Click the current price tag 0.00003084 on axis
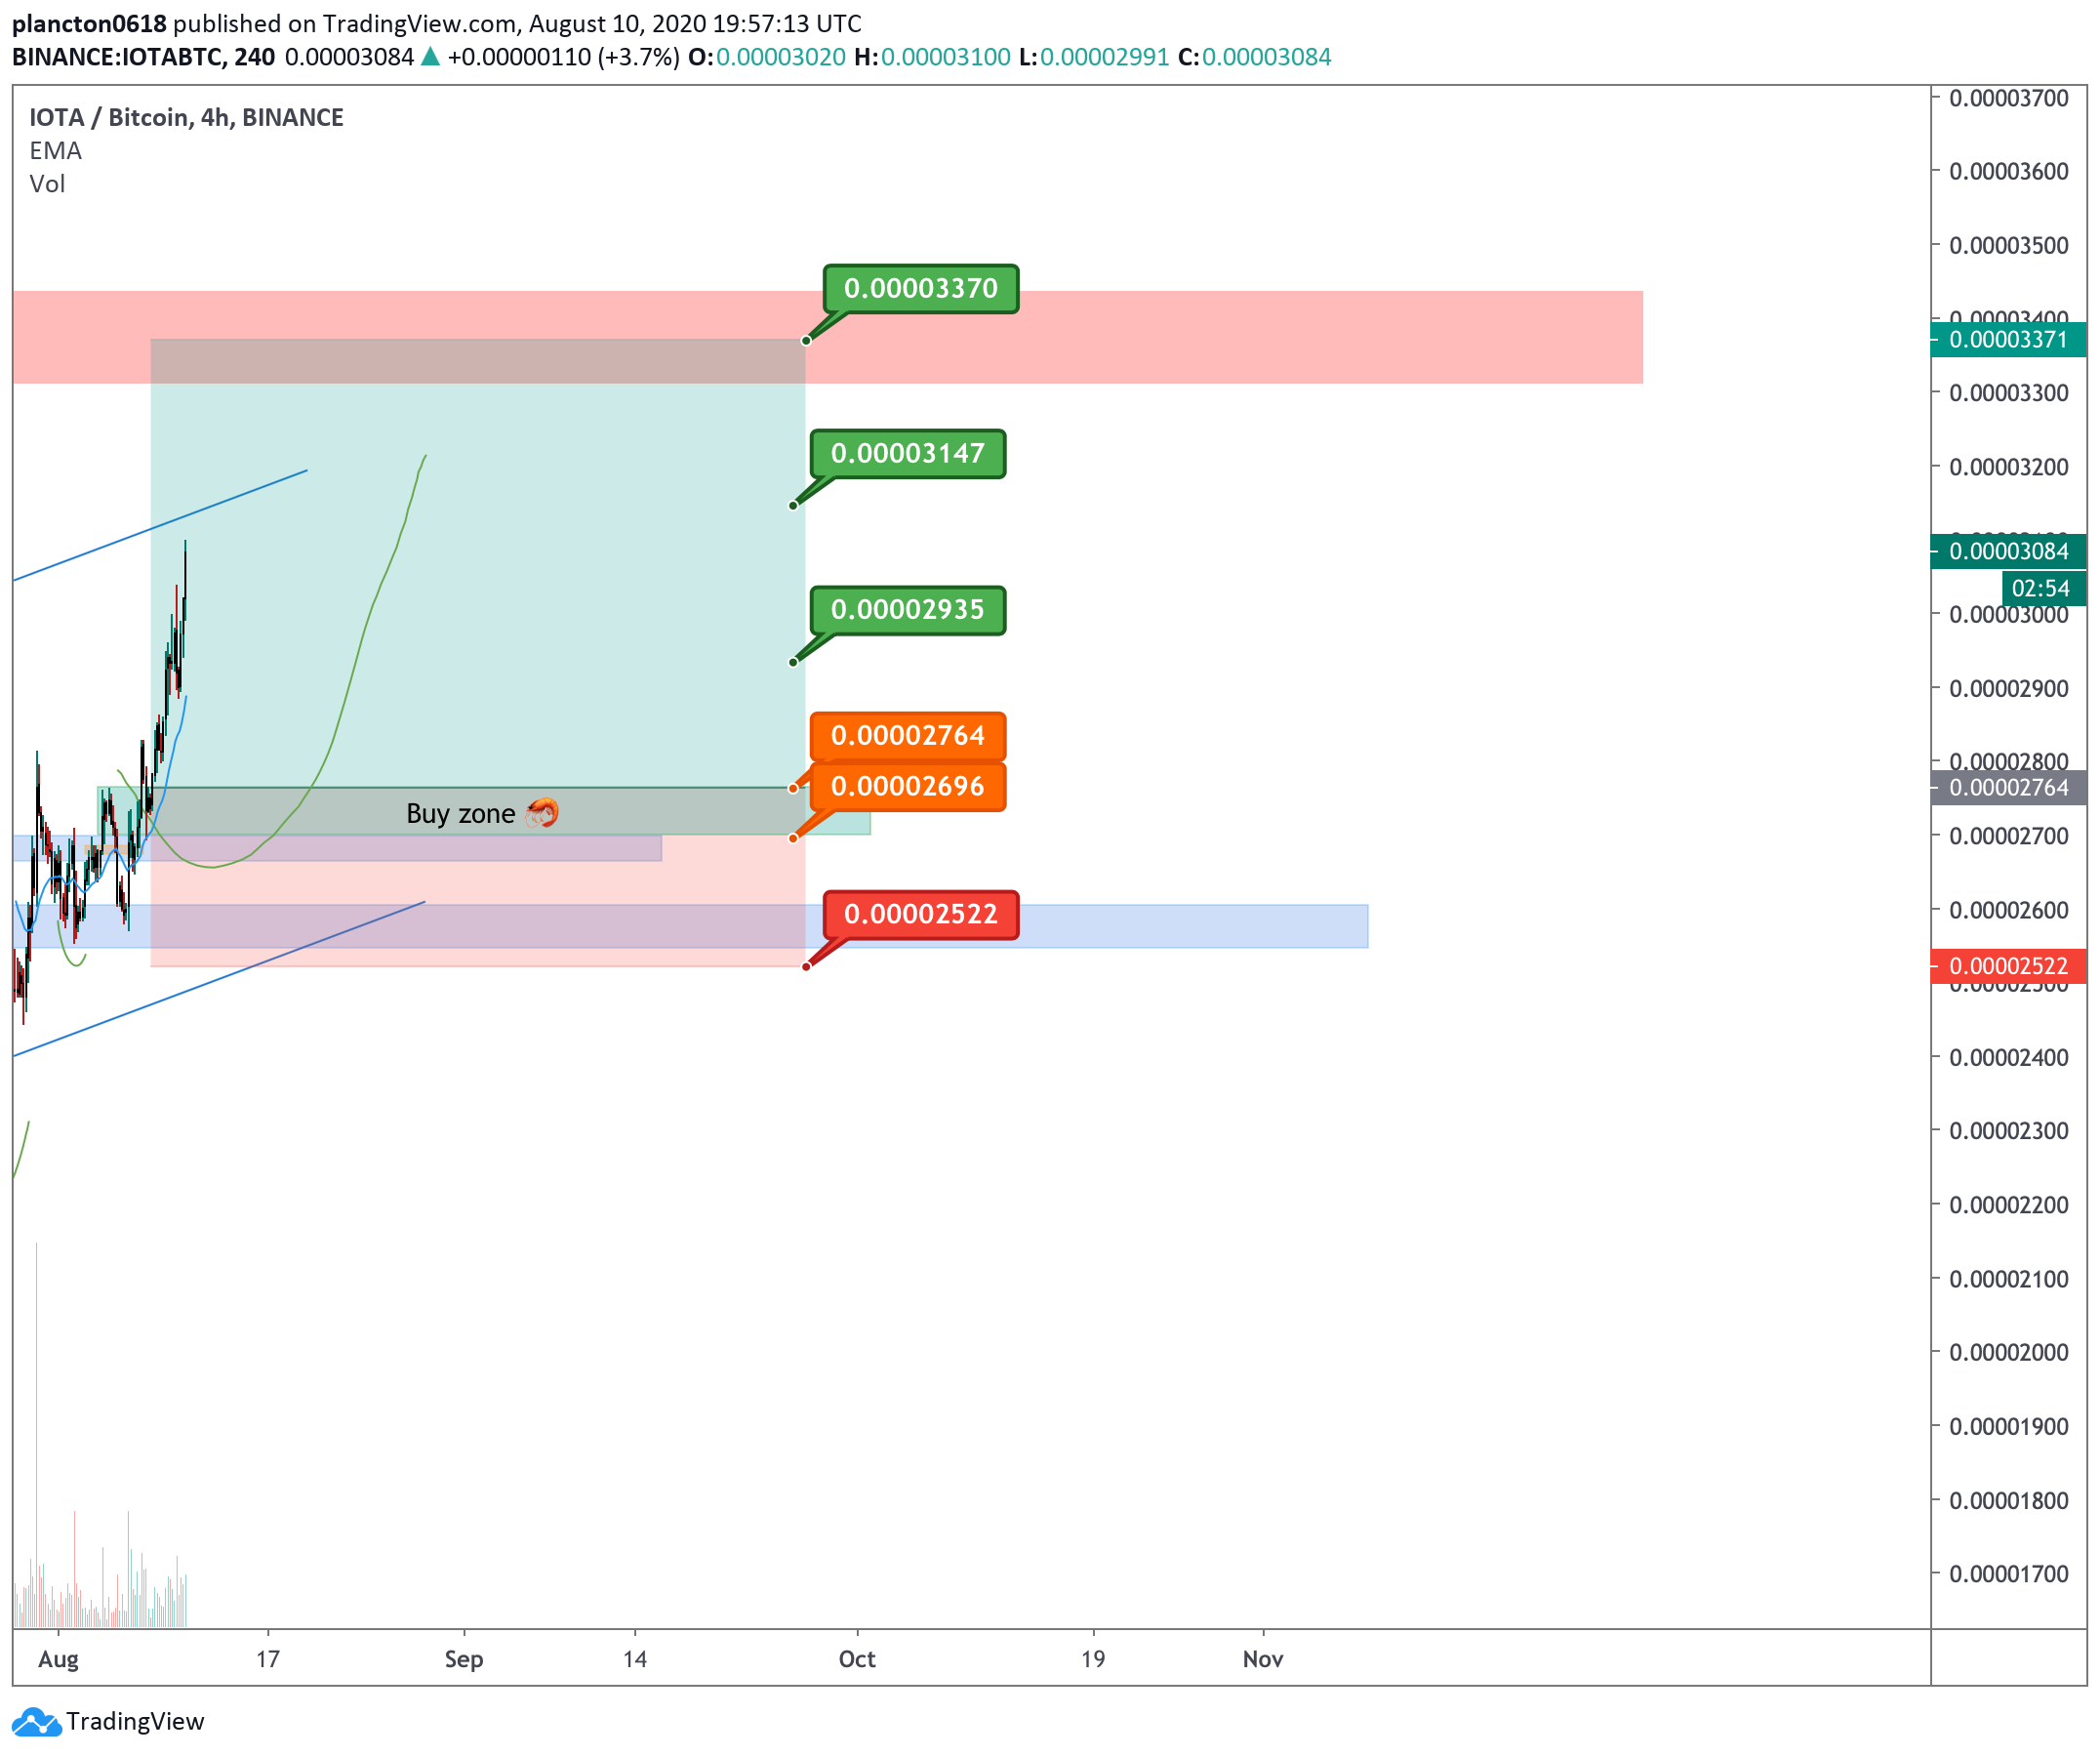The width and height of the screenshot is (2100, 1757). (x=2008, y=552)
